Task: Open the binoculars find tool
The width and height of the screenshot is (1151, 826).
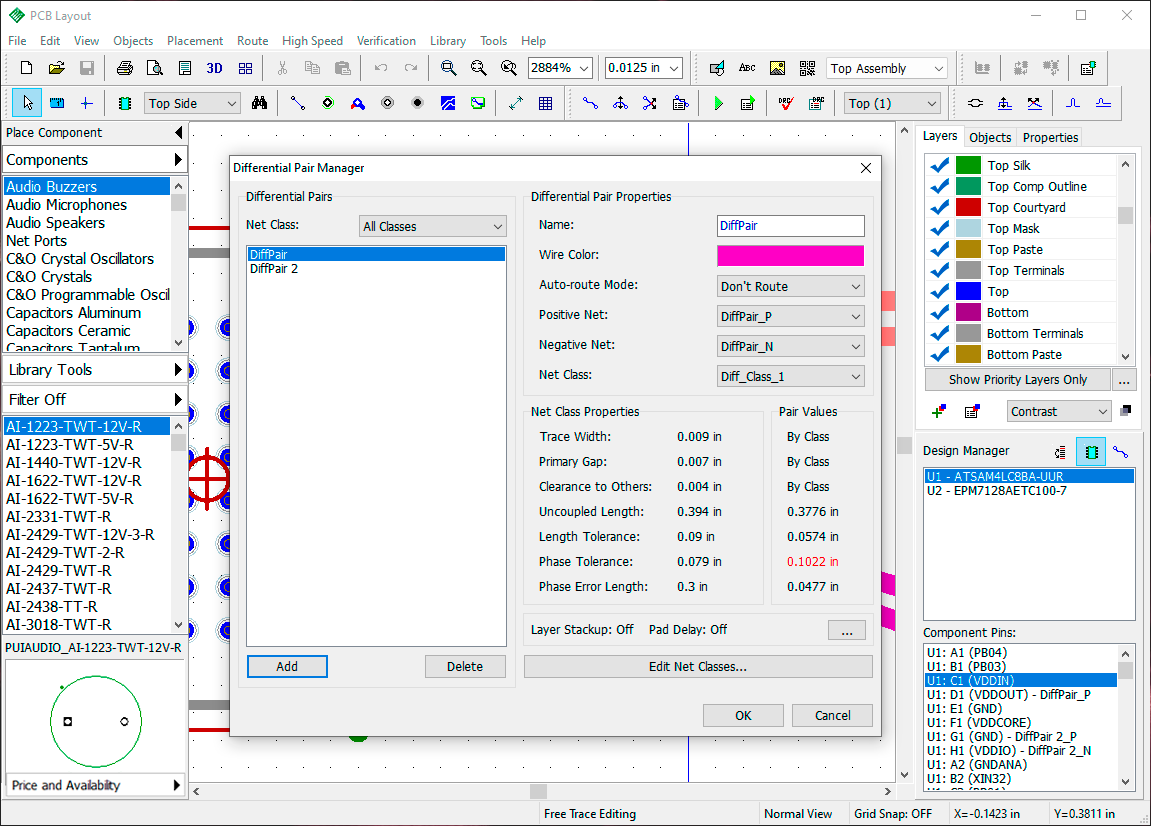Action: (x=259, y=104)
